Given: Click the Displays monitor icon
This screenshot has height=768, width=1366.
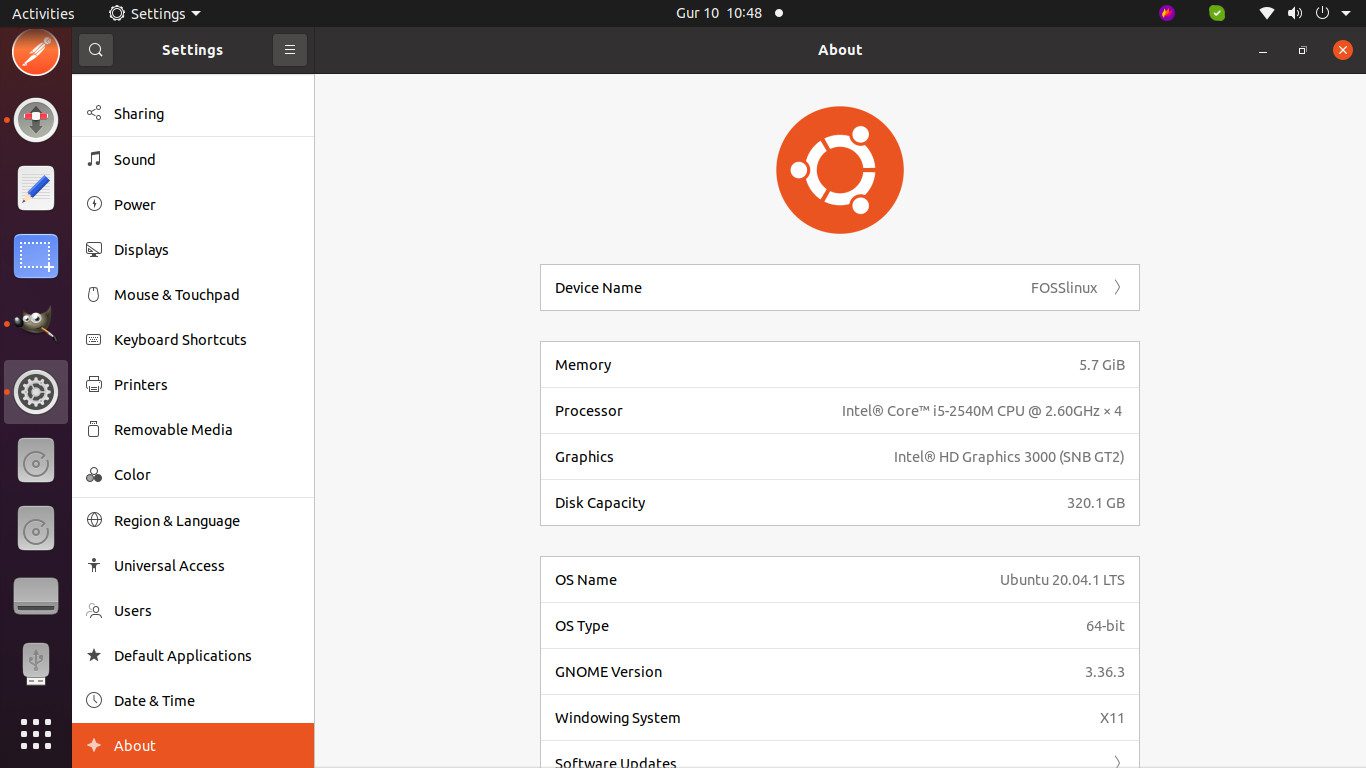Looking at the screenshot, I should coord(94,249).
